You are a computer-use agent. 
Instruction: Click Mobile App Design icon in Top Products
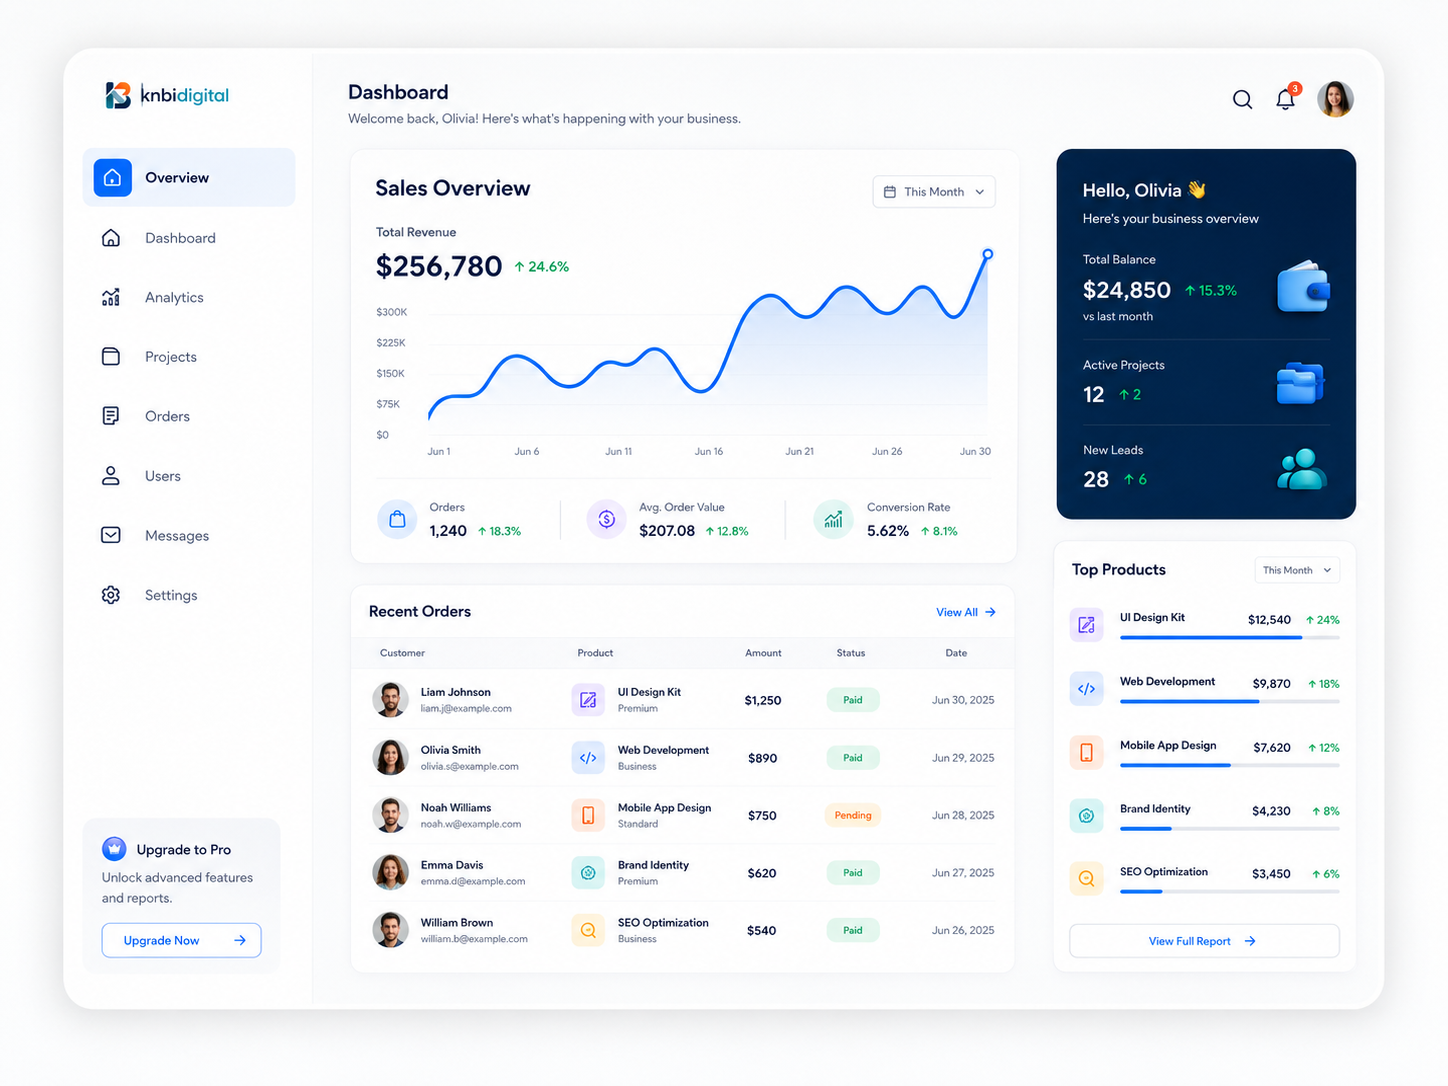pos(1086,752)
